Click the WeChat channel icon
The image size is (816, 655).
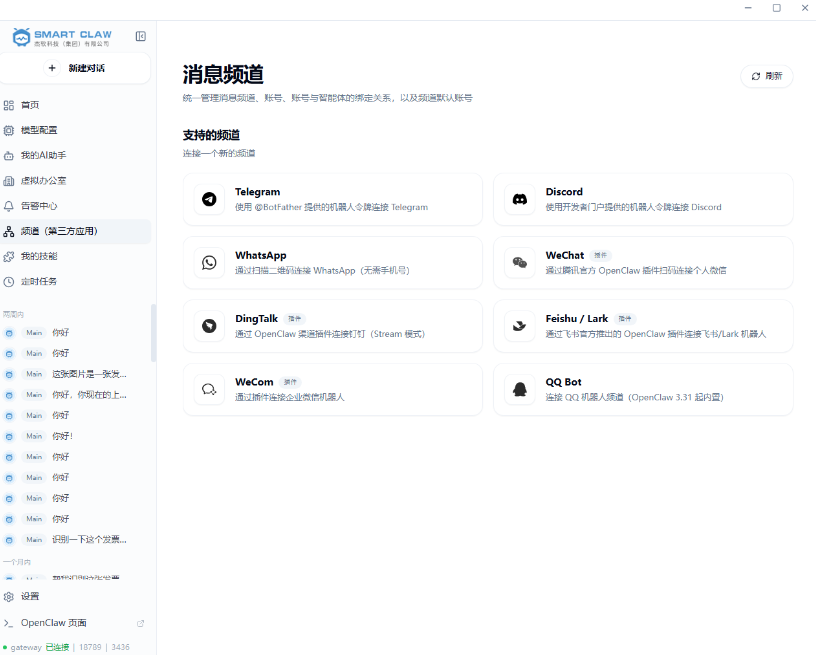click(519, 262)
